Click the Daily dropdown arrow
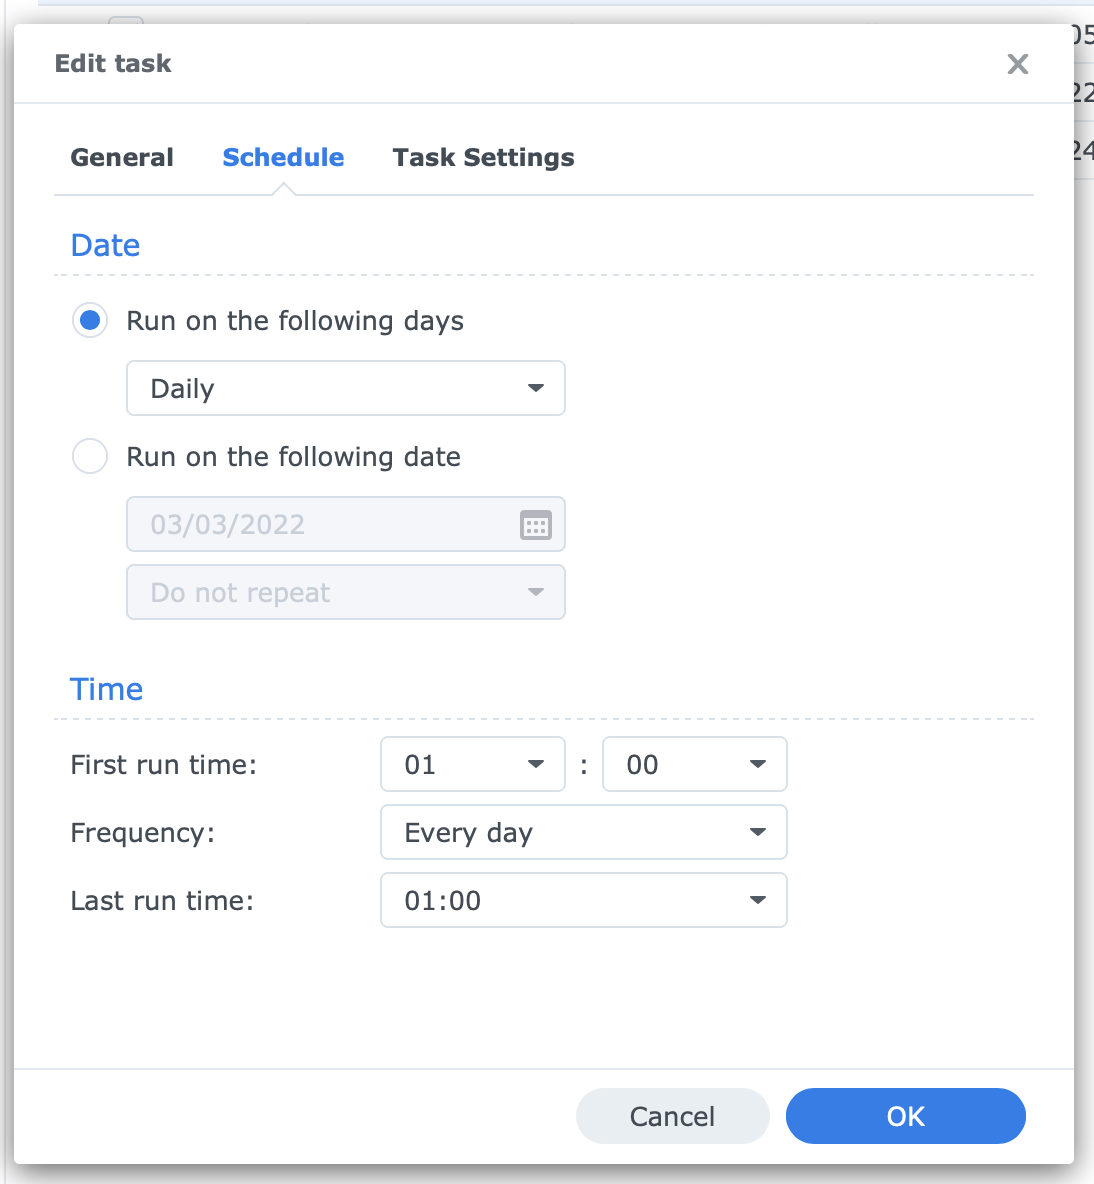 (x=535, y=388)
